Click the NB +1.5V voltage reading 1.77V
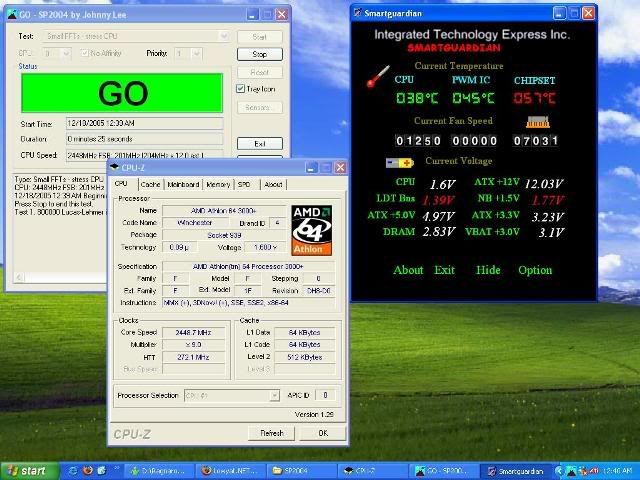Screen dimensions: 640x480 548,200
